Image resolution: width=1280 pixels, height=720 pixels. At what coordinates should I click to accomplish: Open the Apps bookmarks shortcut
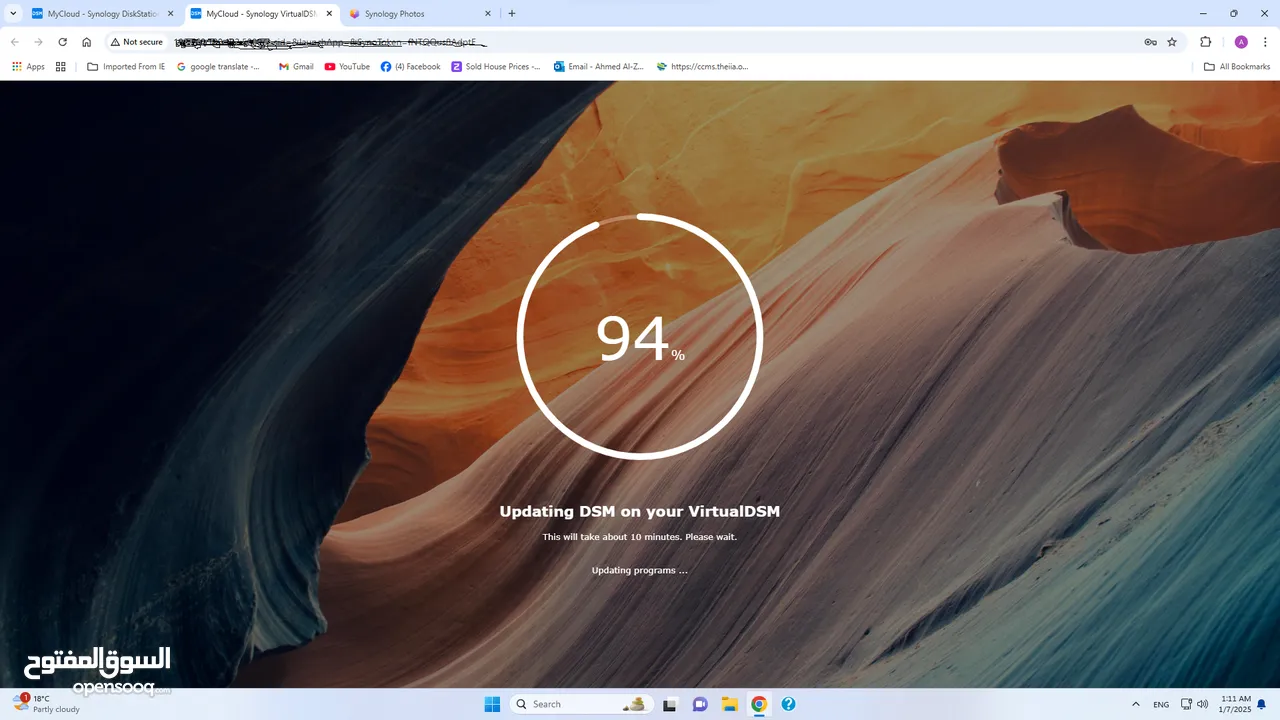[x=28, y=67]
